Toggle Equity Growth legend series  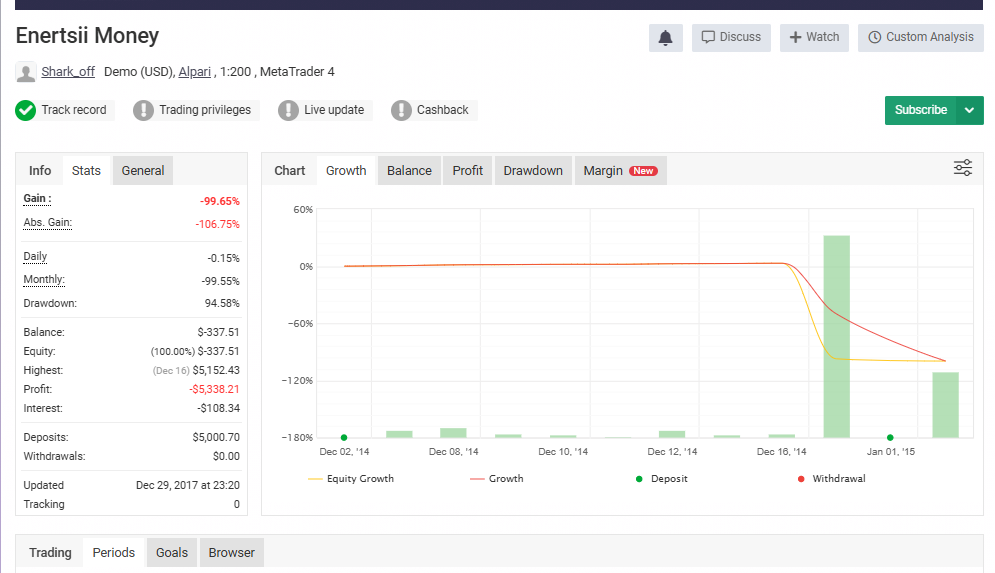point(351,478)
